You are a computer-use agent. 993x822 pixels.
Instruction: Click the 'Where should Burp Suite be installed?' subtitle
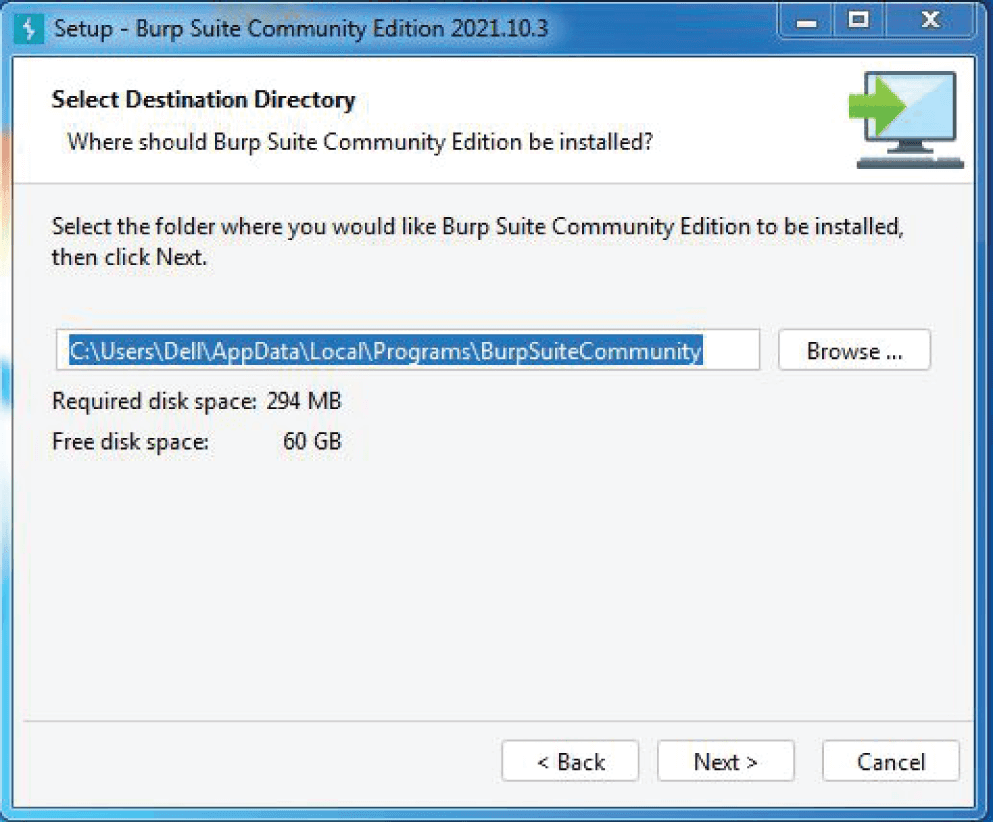click(360, 142)
